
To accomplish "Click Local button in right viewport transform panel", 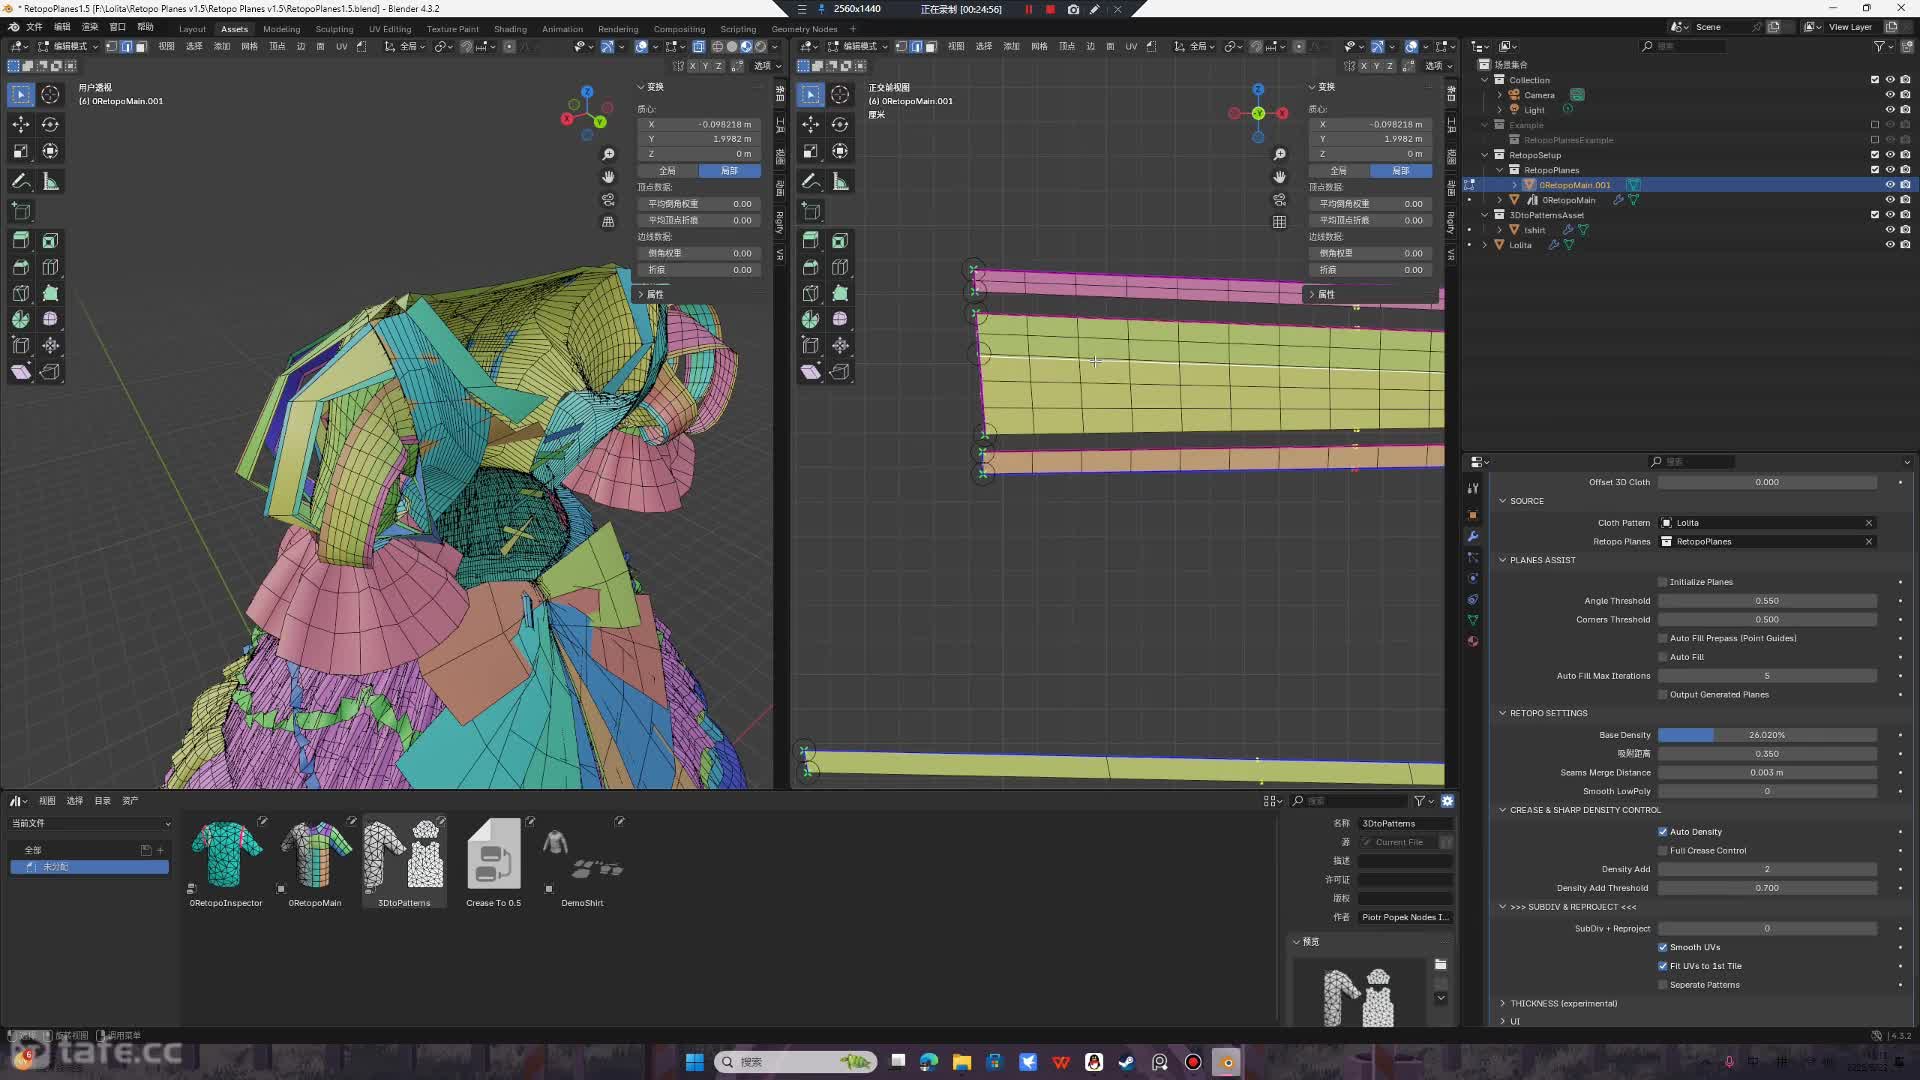I will 1400,171.
